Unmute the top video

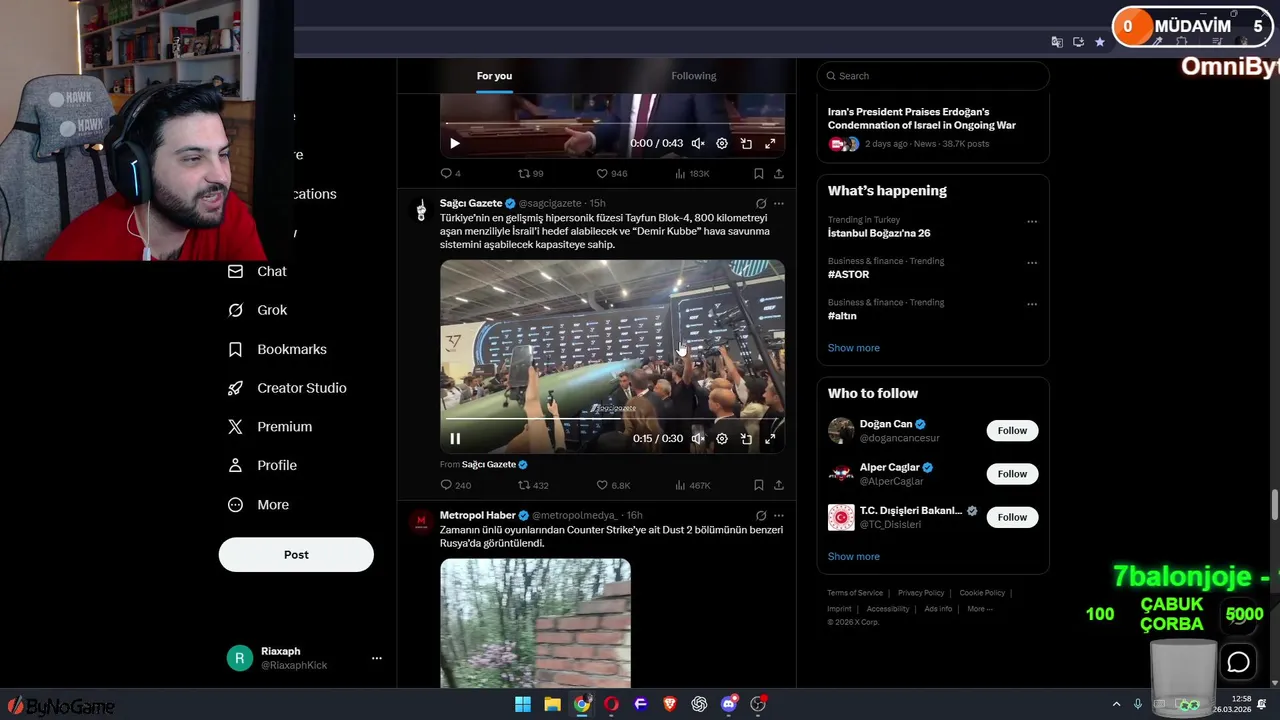click(698, 143)
